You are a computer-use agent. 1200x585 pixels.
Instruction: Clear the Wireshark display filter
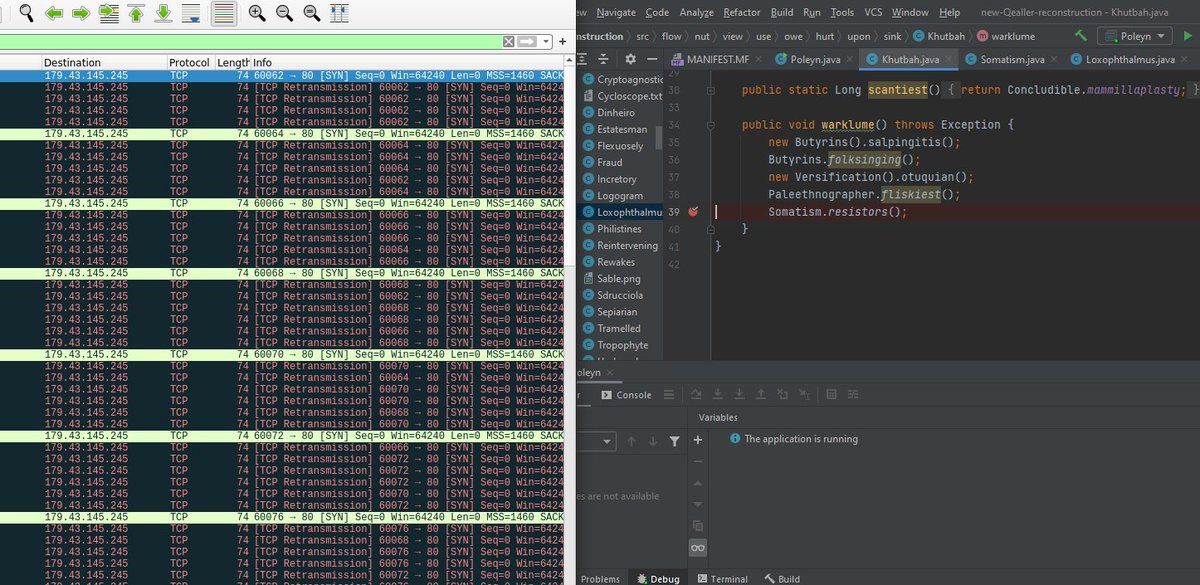[508, 41]
